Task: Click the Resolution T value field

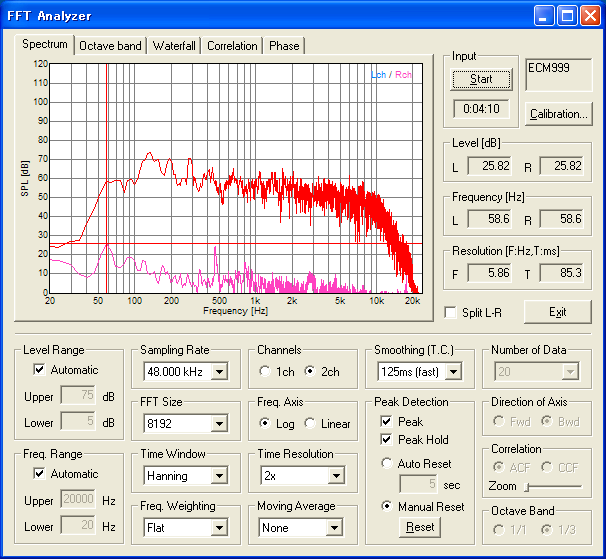Action: point(562,273)
